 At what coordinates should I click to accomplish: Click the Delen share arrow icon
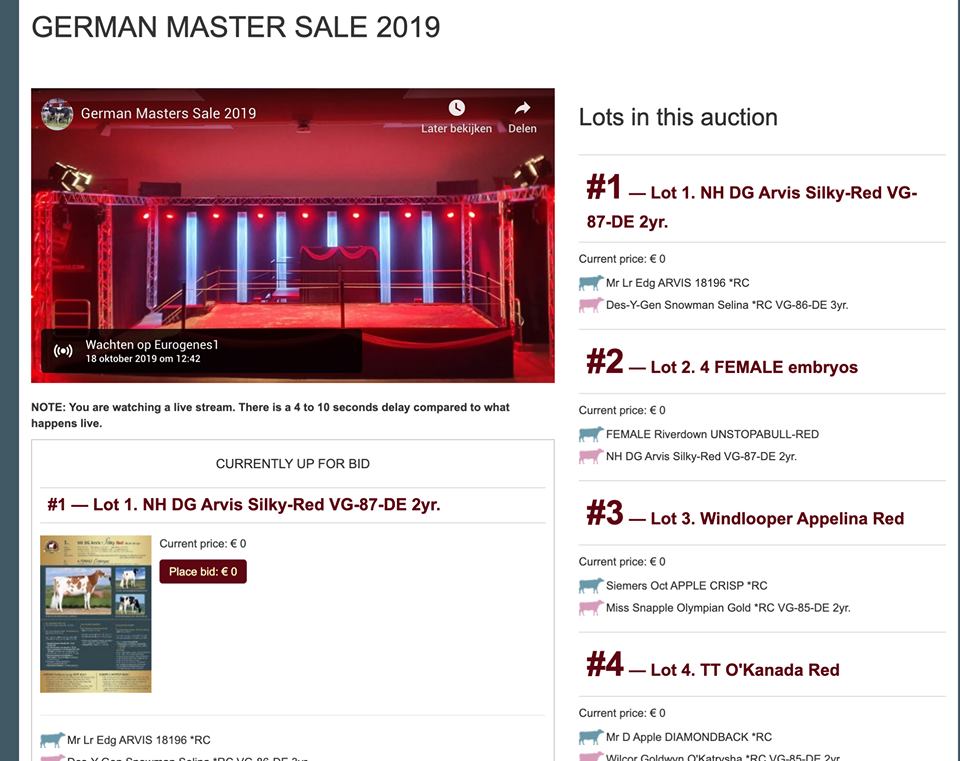pos(522,108)
